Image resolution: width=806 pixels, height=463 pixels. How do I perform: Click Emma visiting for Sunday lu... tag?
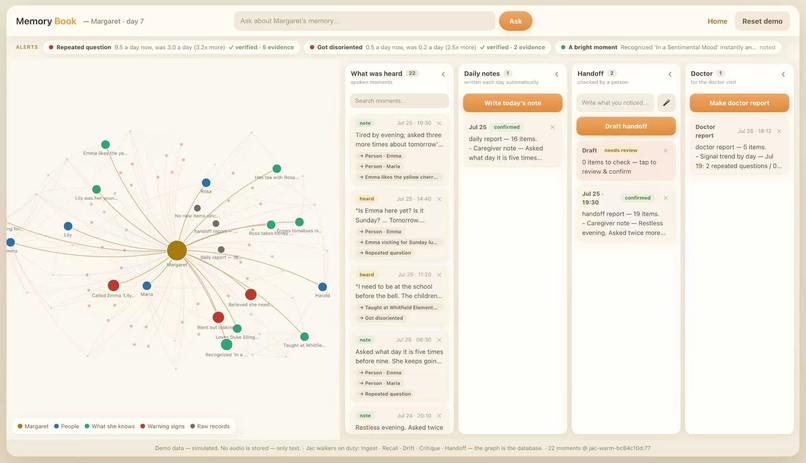click(x=398, y=242)
